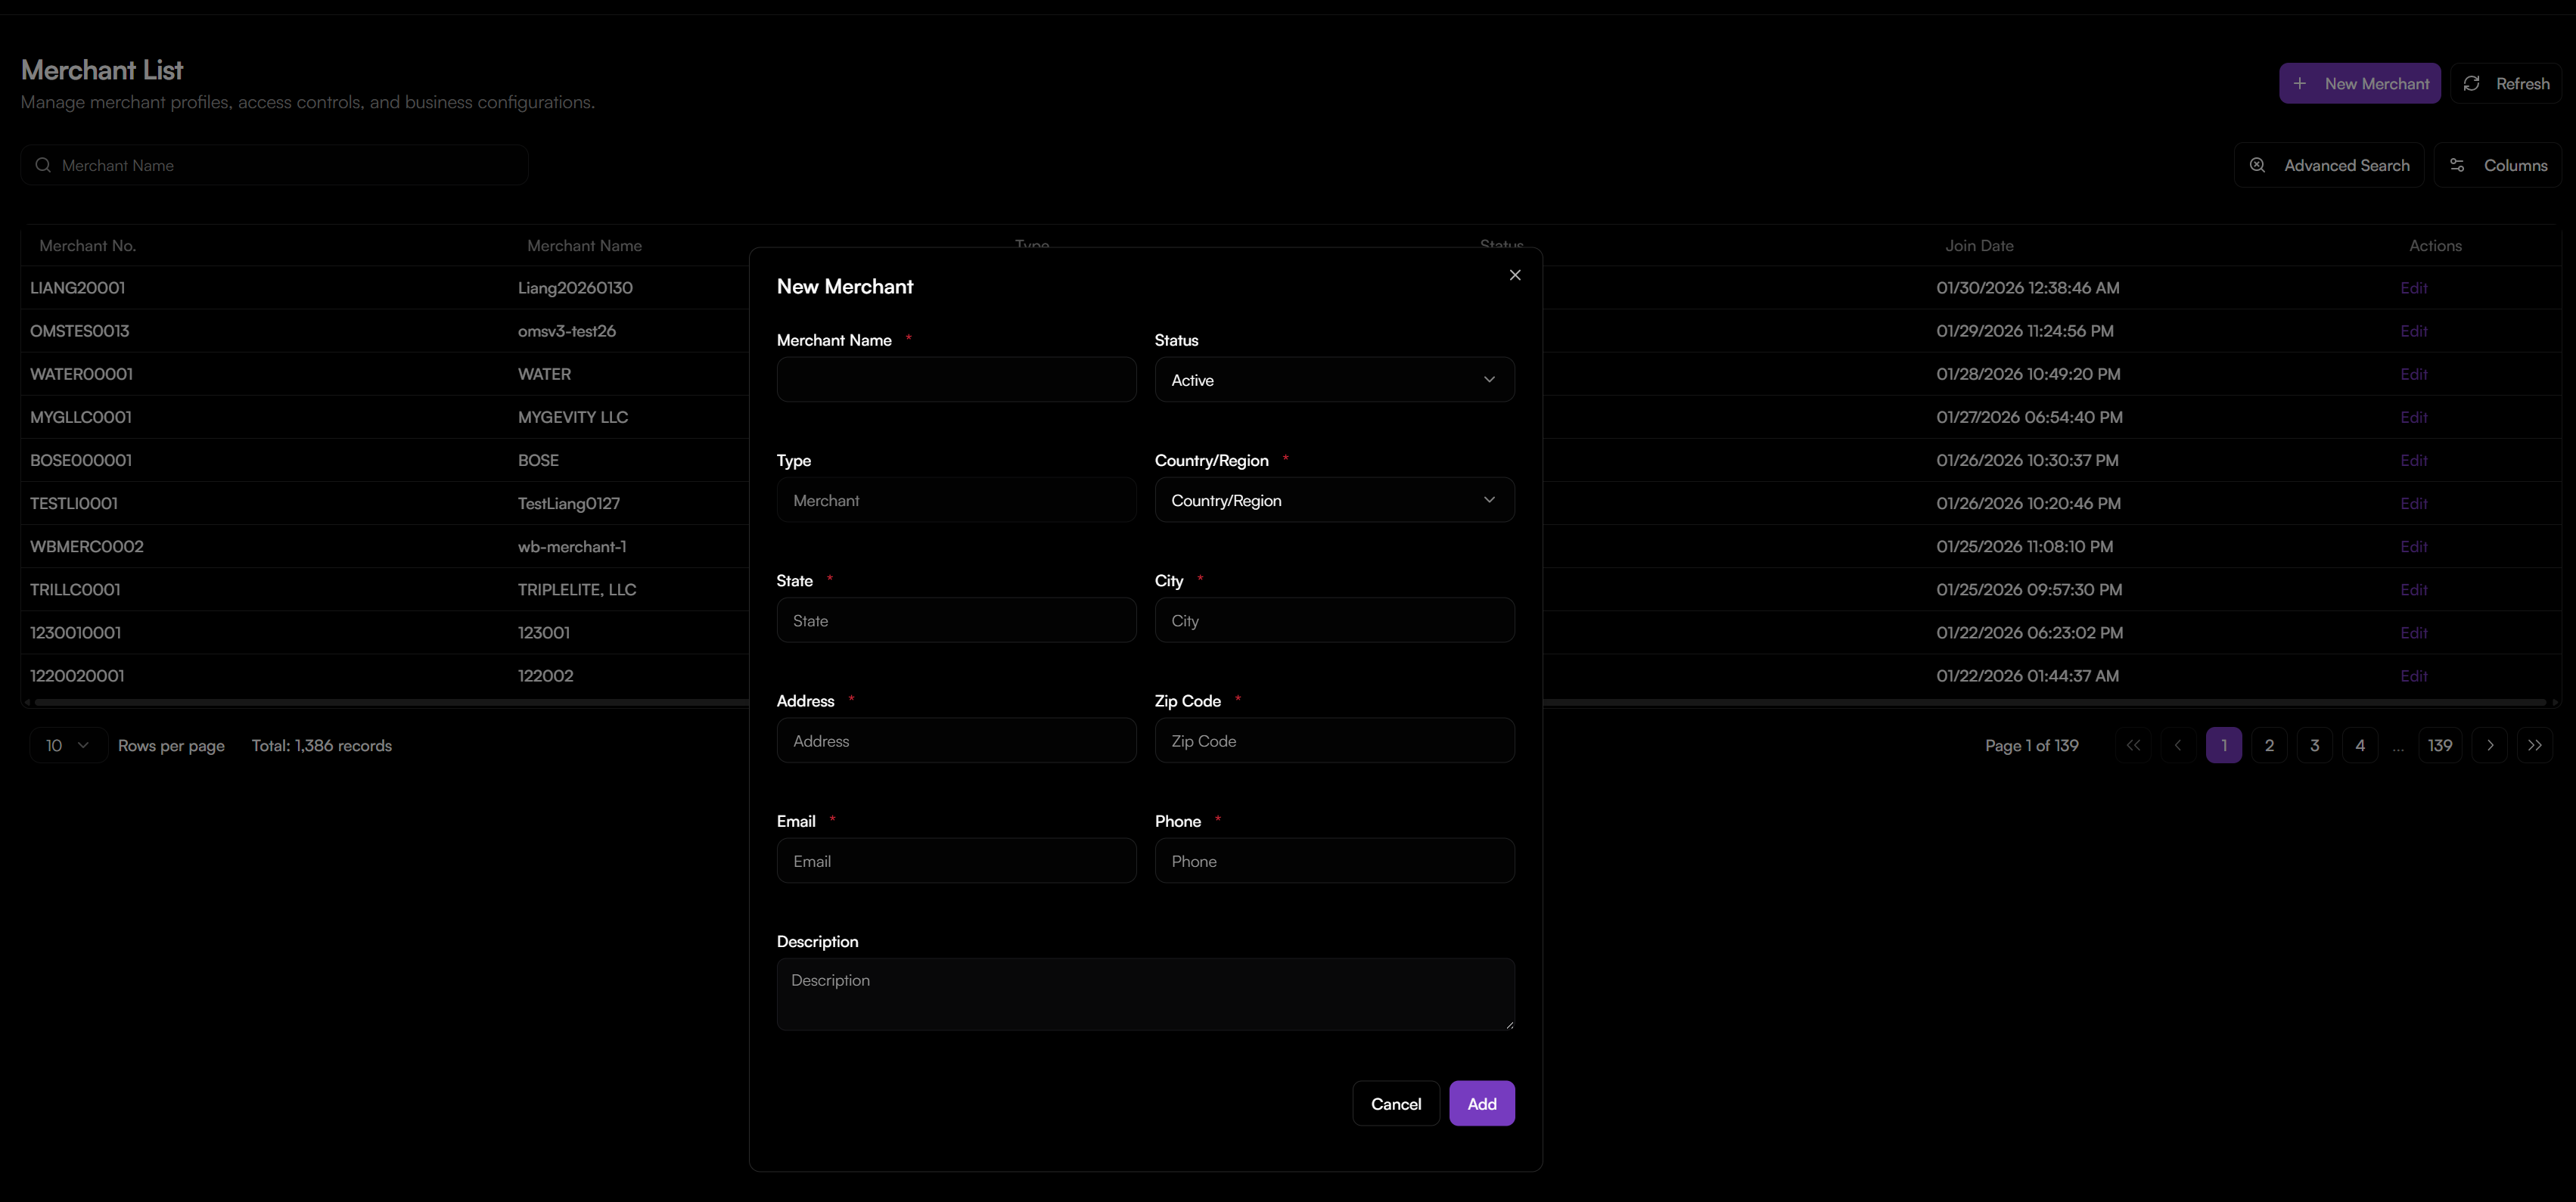Select page 139 in pagination
The width and height of the screenshot is (2576, 1202).
2440,745
